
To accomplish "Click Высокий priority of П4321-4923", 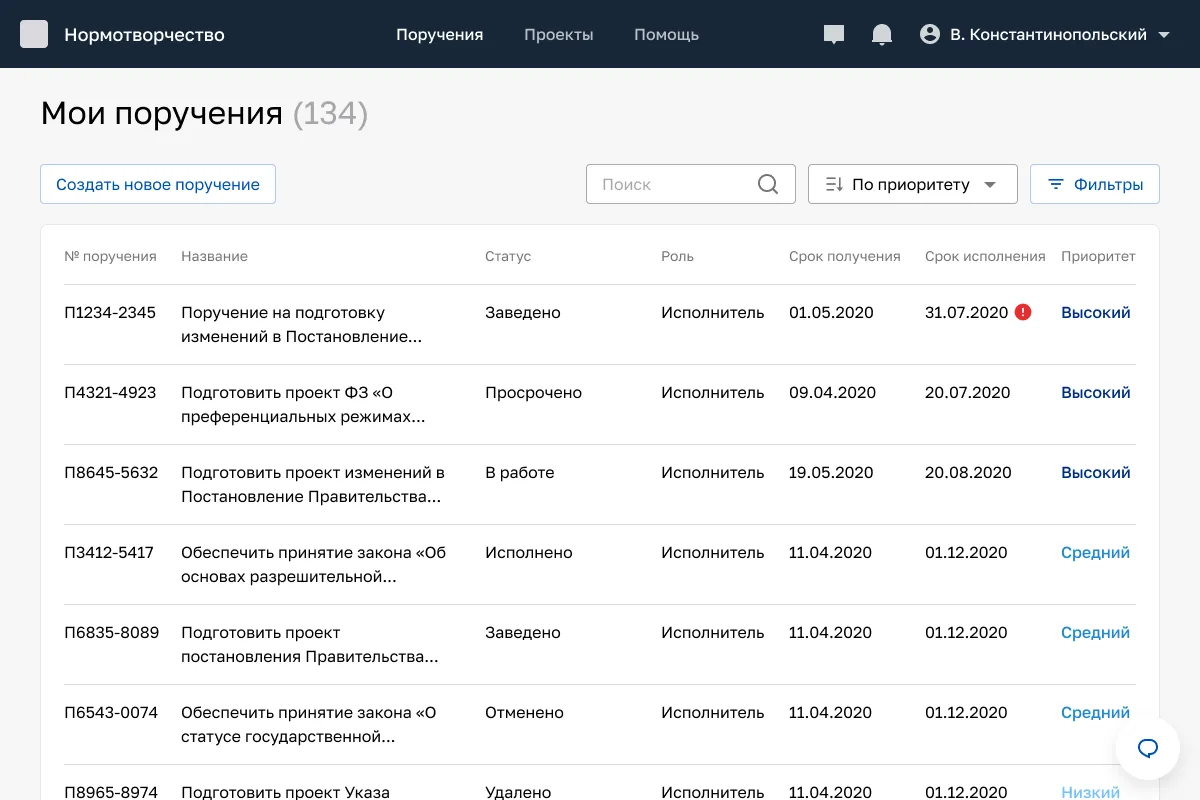I will (1096, 392).
